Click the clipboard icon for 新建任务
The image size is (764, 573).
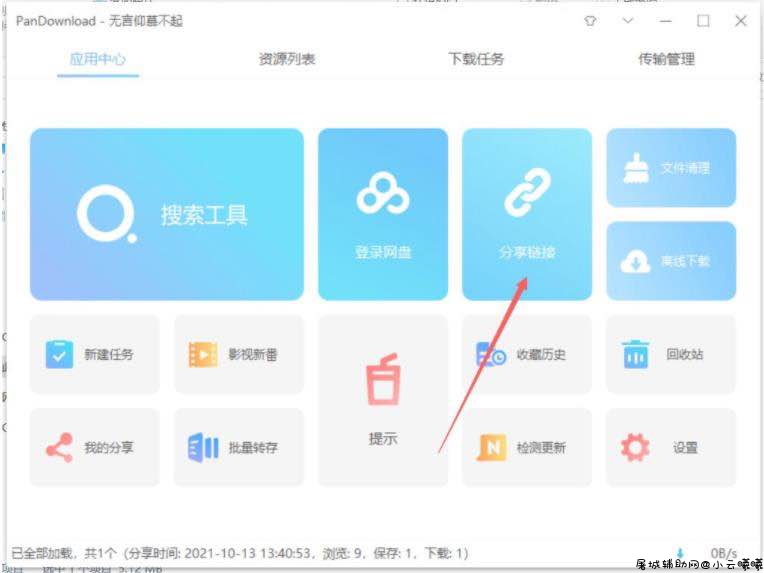pos(59,354)
